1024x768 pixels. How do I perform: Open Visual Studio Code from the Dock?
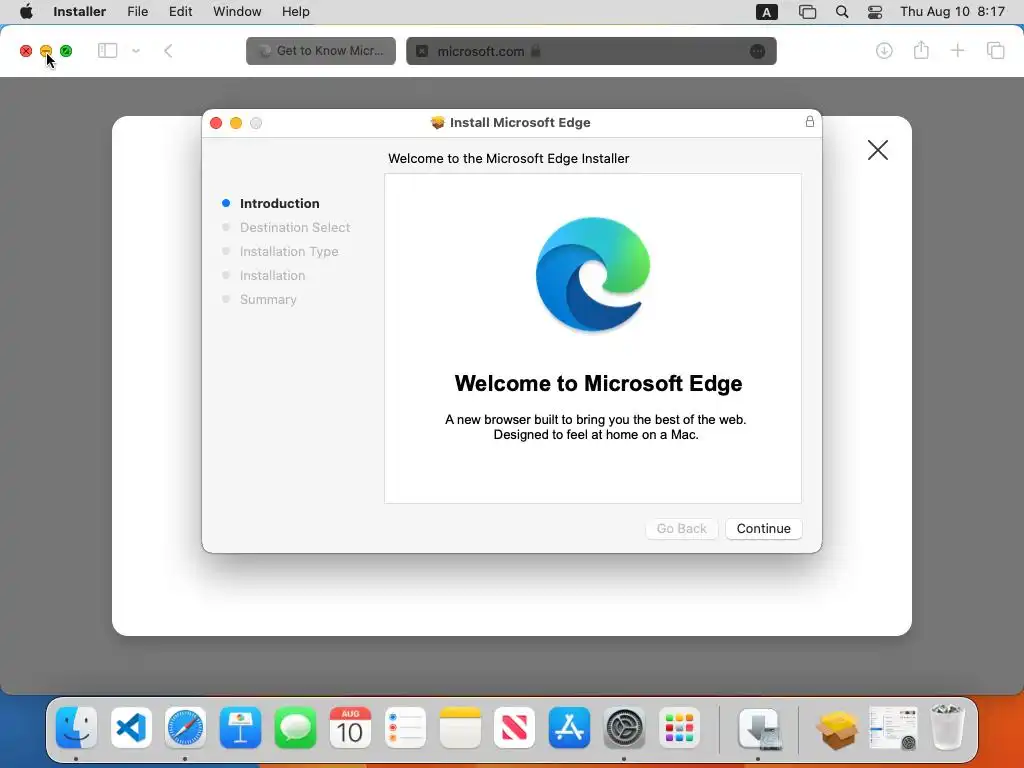tap(131, 728)
